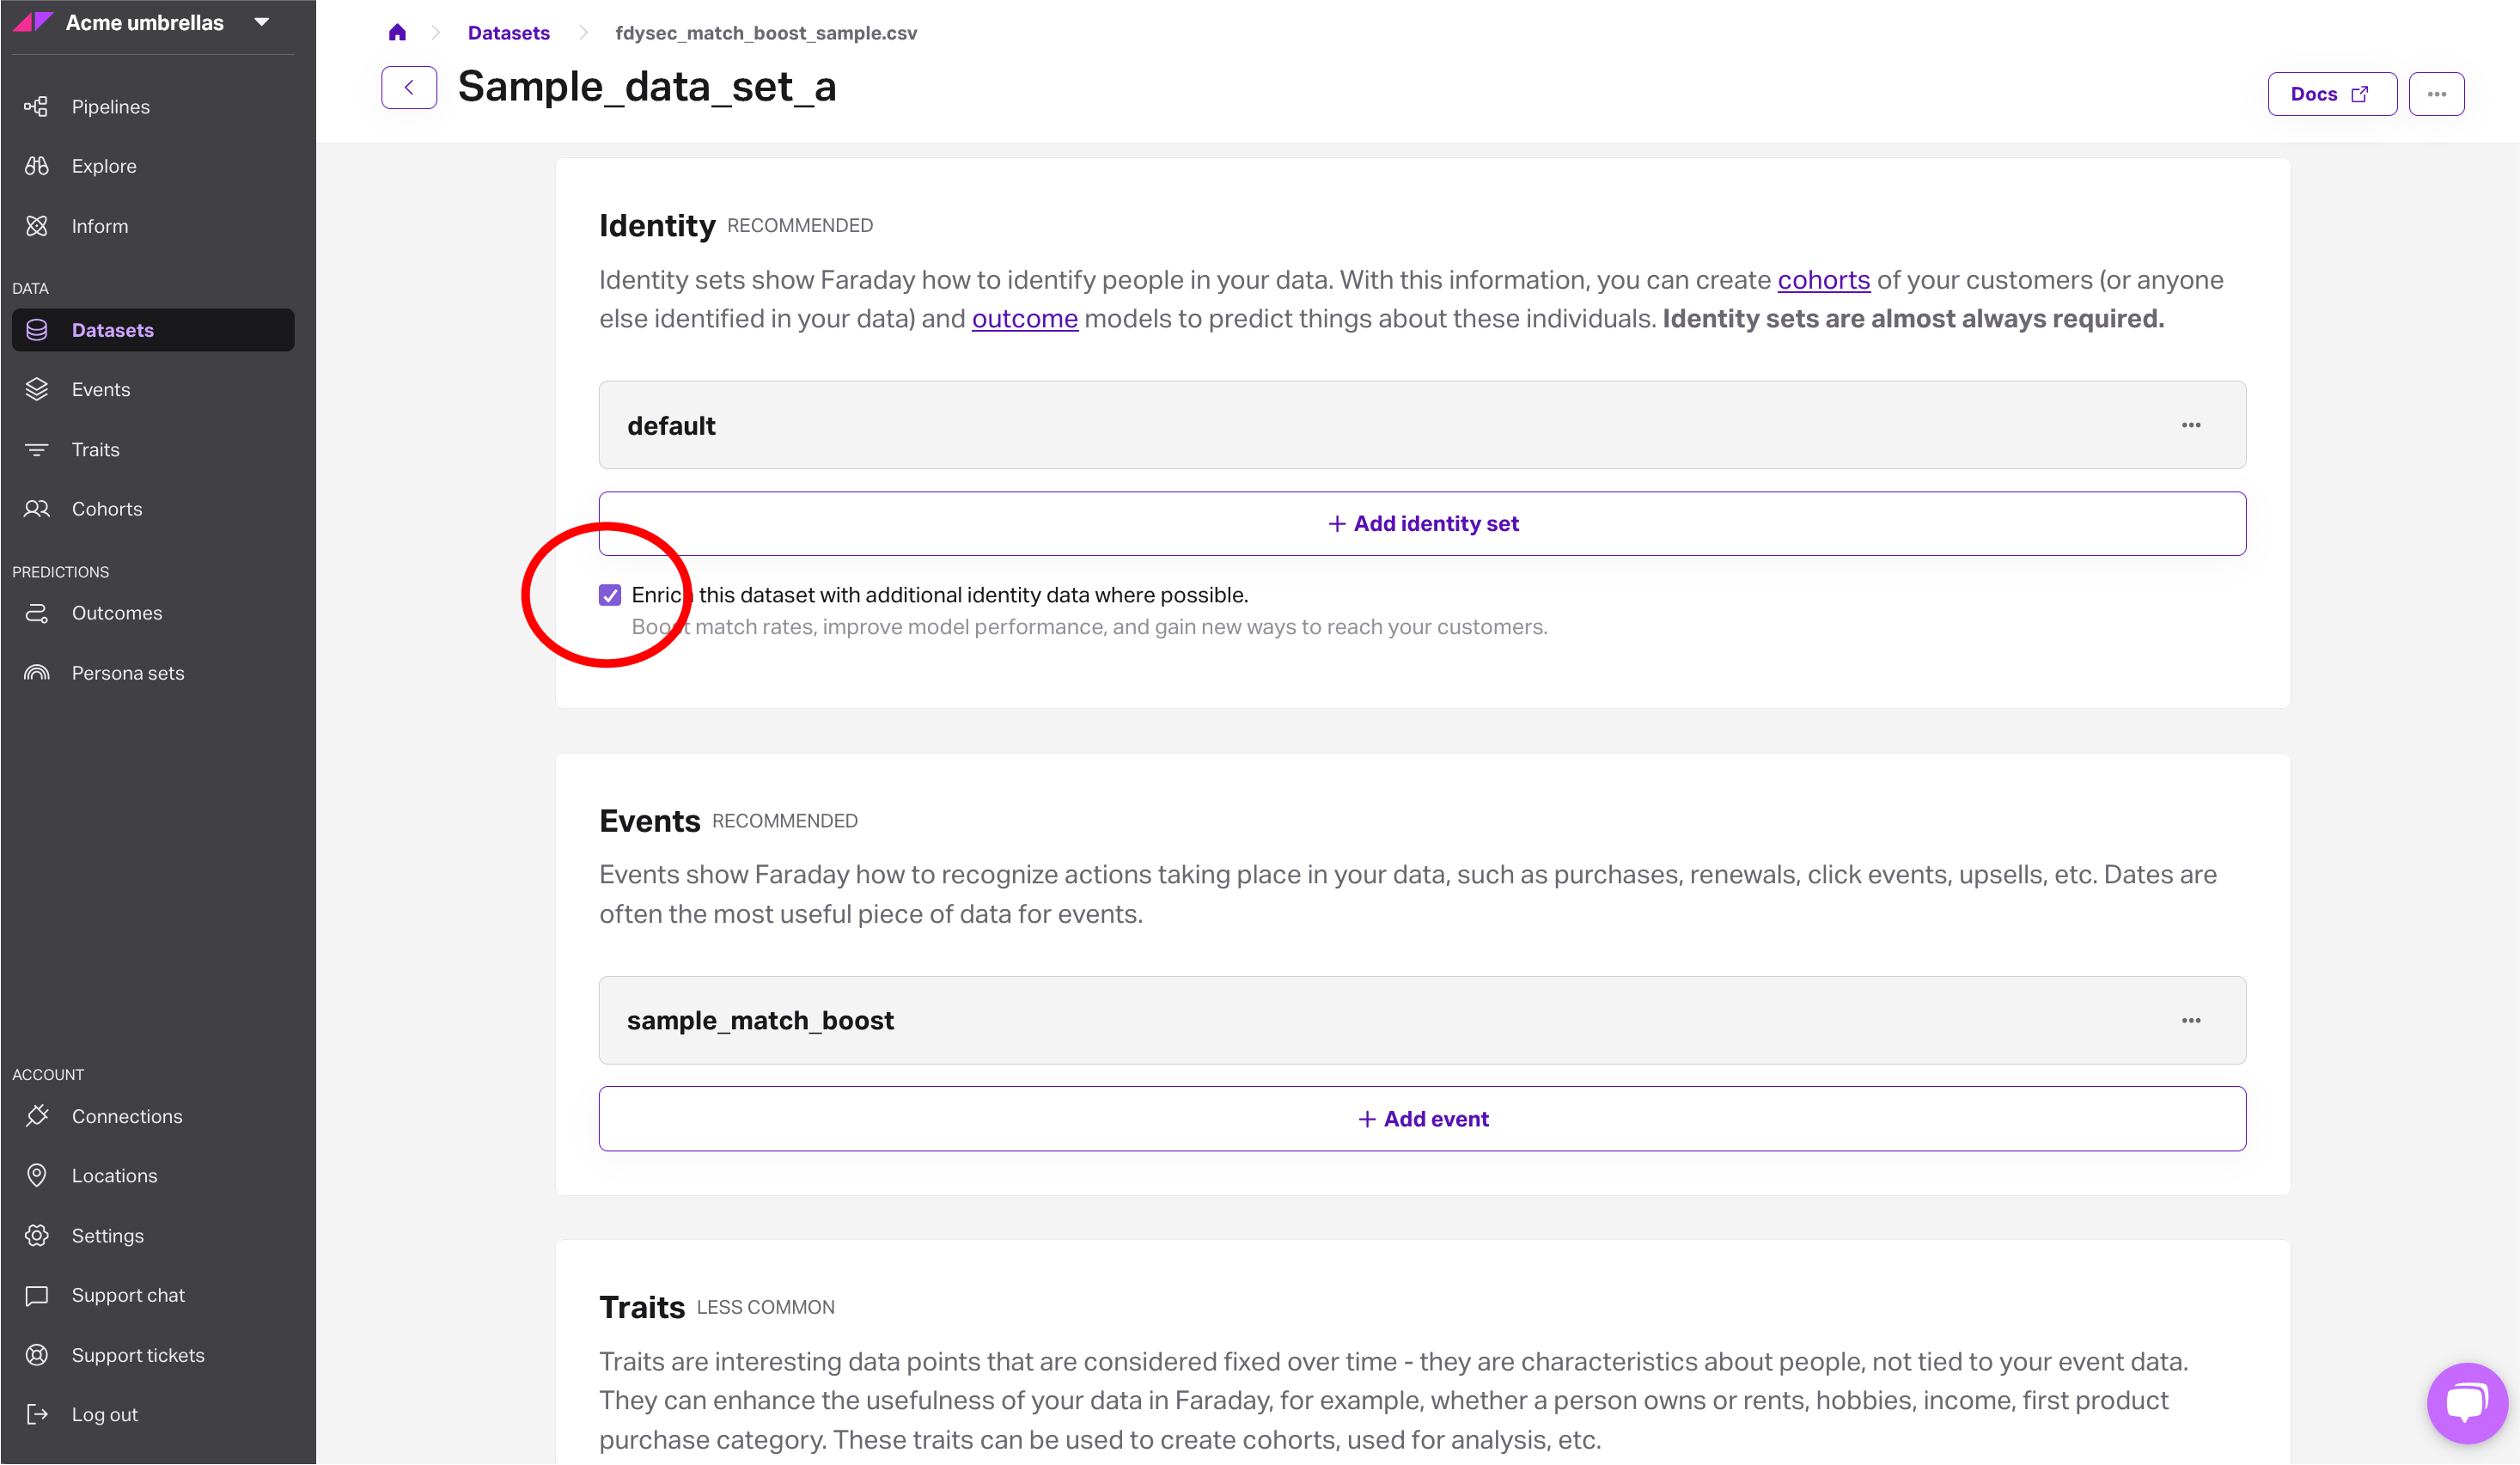Click the Settings gear icon
2520x1465 pixels.
click(37, 1236)
